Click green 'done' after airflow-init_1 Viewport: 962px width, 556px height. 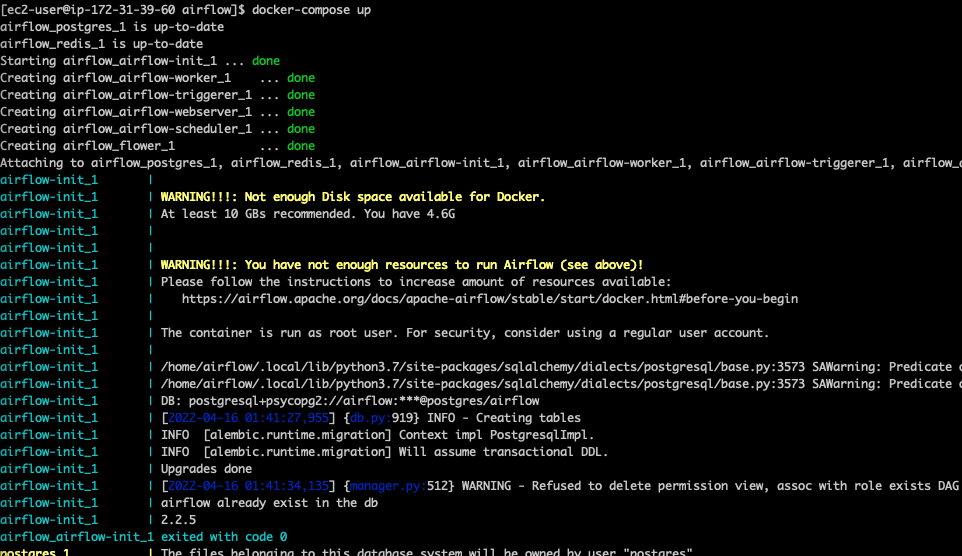pos(266,61)
